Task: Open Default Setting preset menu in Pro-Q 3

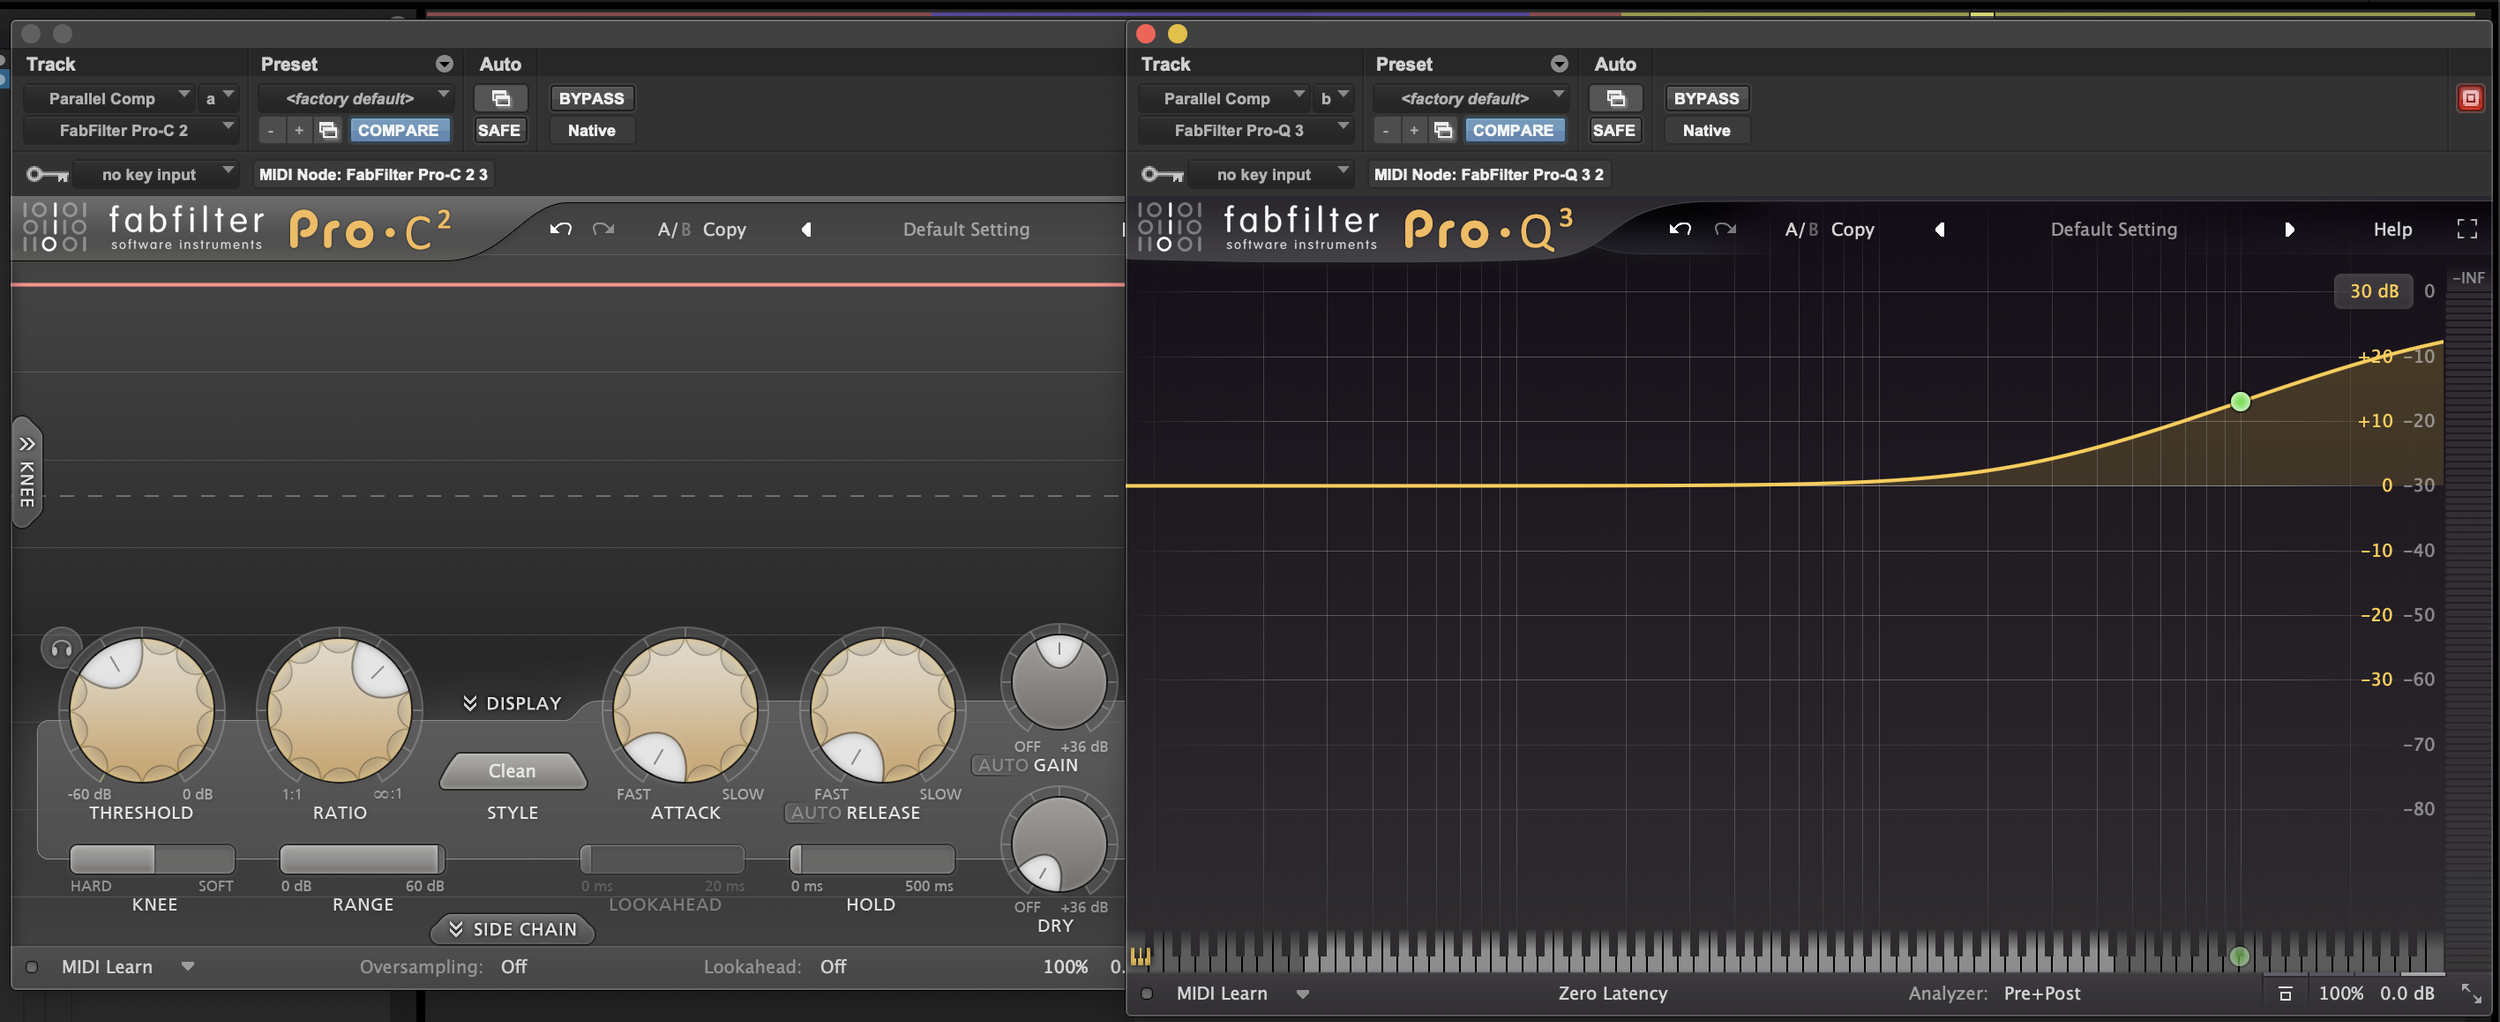Action: point(2113,229)
